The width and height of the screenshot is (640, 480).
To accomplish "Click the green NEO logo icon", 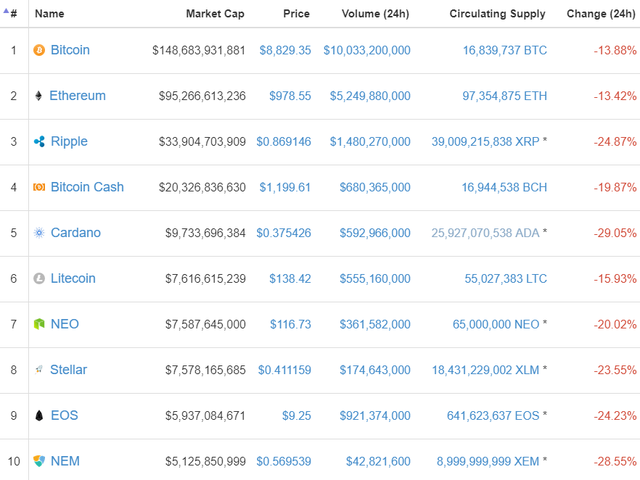I will tap(39, 324).
